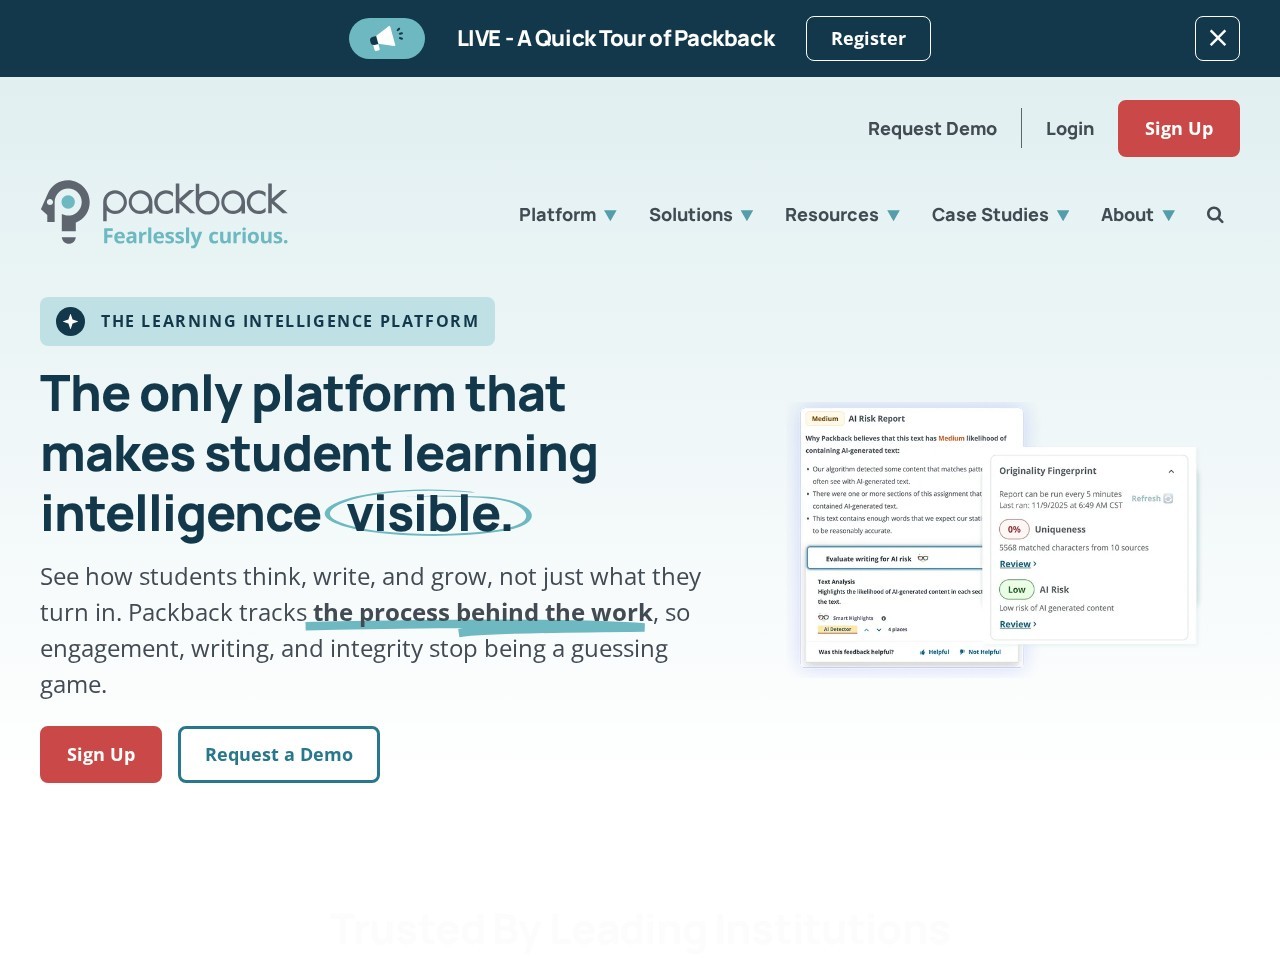Click the 'Fearlessly curious.' tagline
Viewport: 1280px width, 960px height.
click(x=195, y=236)
